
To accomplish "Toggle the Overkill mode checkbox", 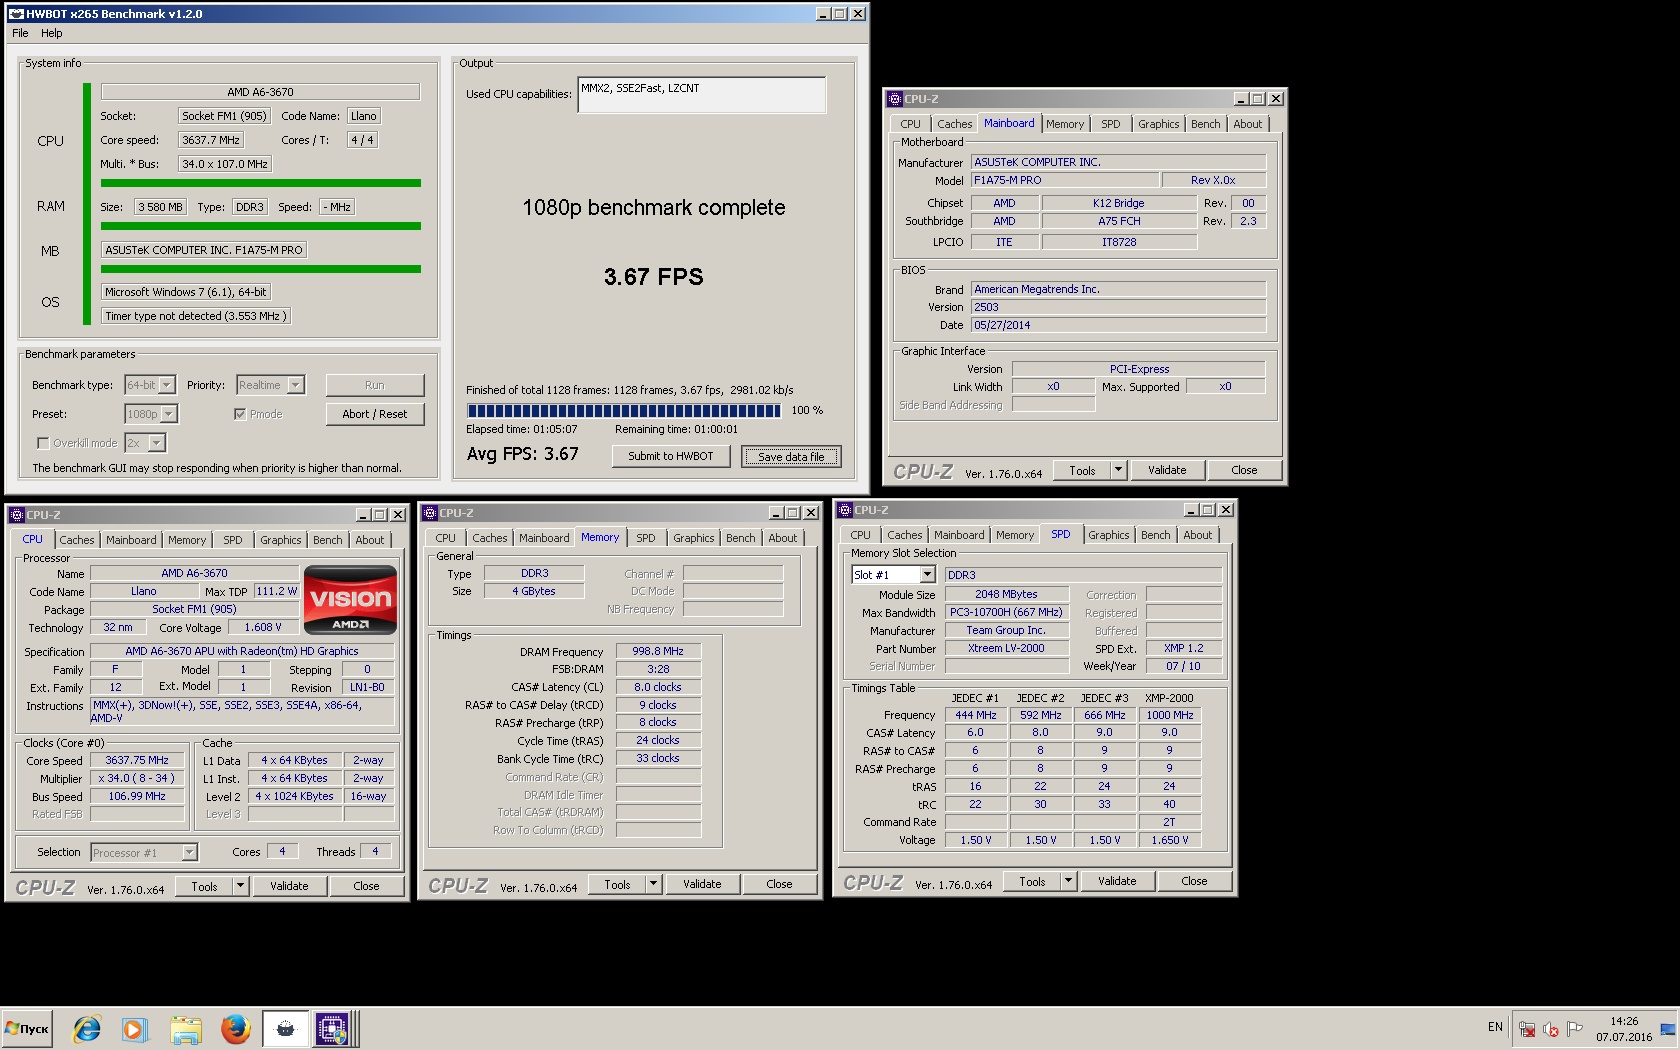I will (x=43, y=443).
